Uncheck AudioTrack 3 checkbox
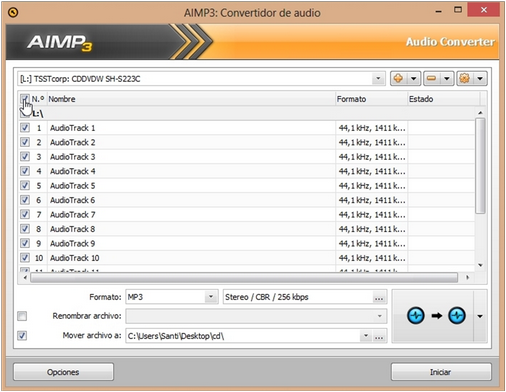Image resolution: width=506 pixels, height=392 pixels. pyautogui.click(x=25, y=156)
